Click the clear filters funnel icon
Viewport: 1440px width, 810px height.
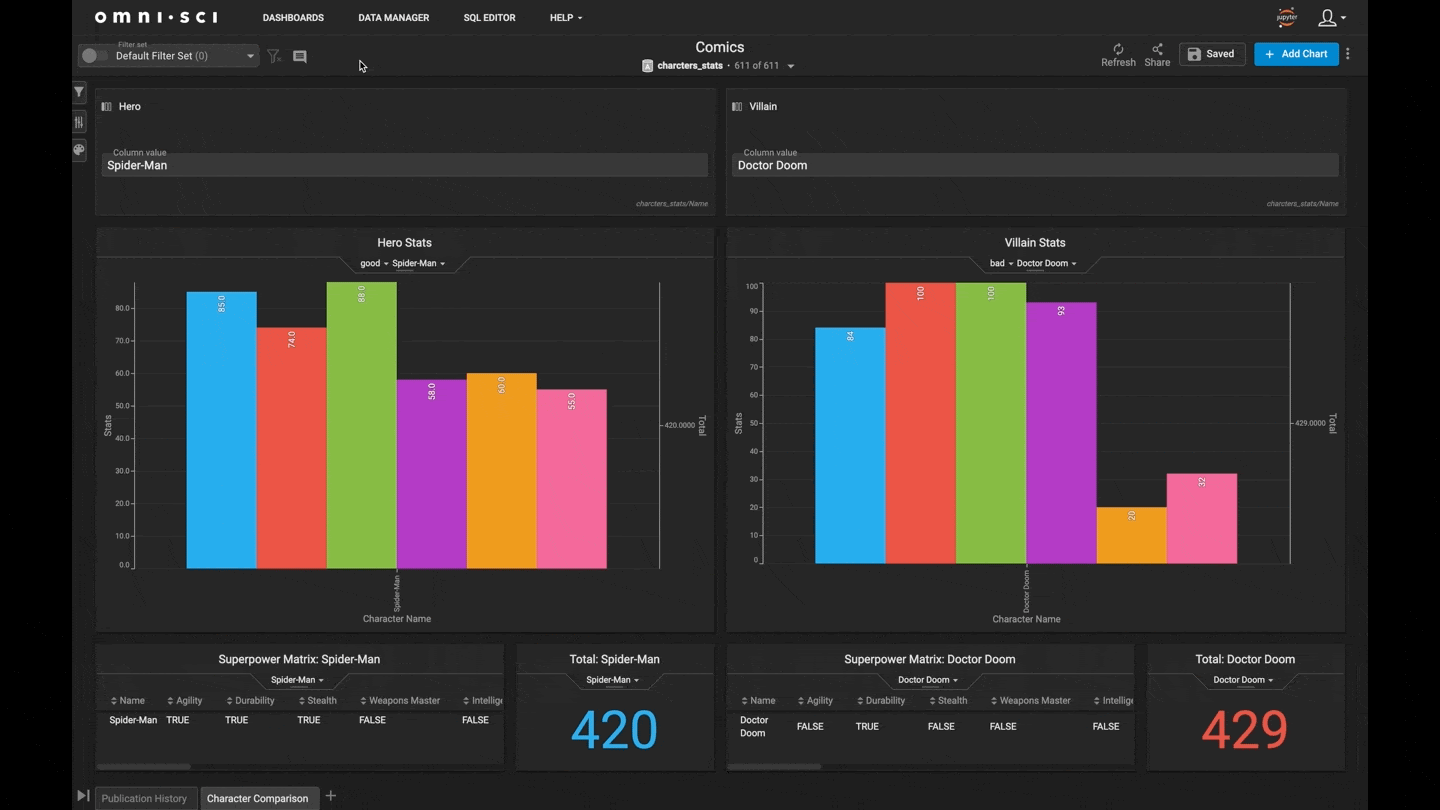[x=273, y=56]
